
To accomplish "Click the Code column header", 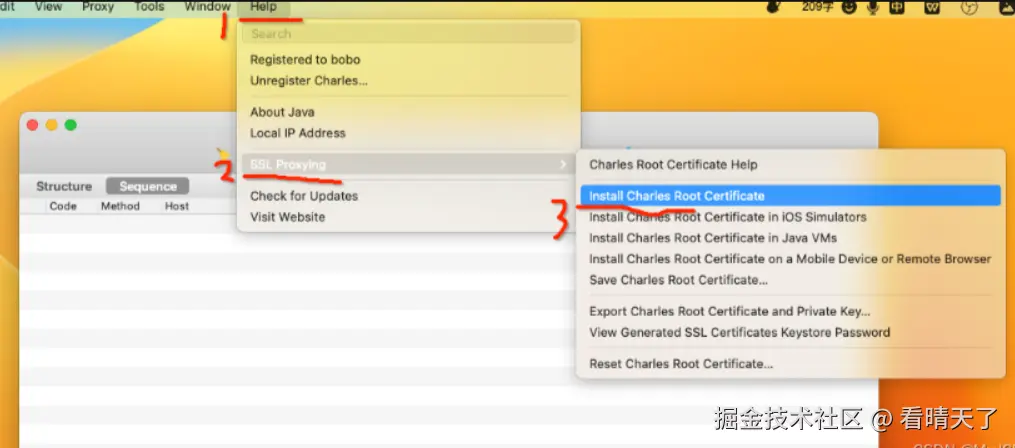I will coord(63,206).
